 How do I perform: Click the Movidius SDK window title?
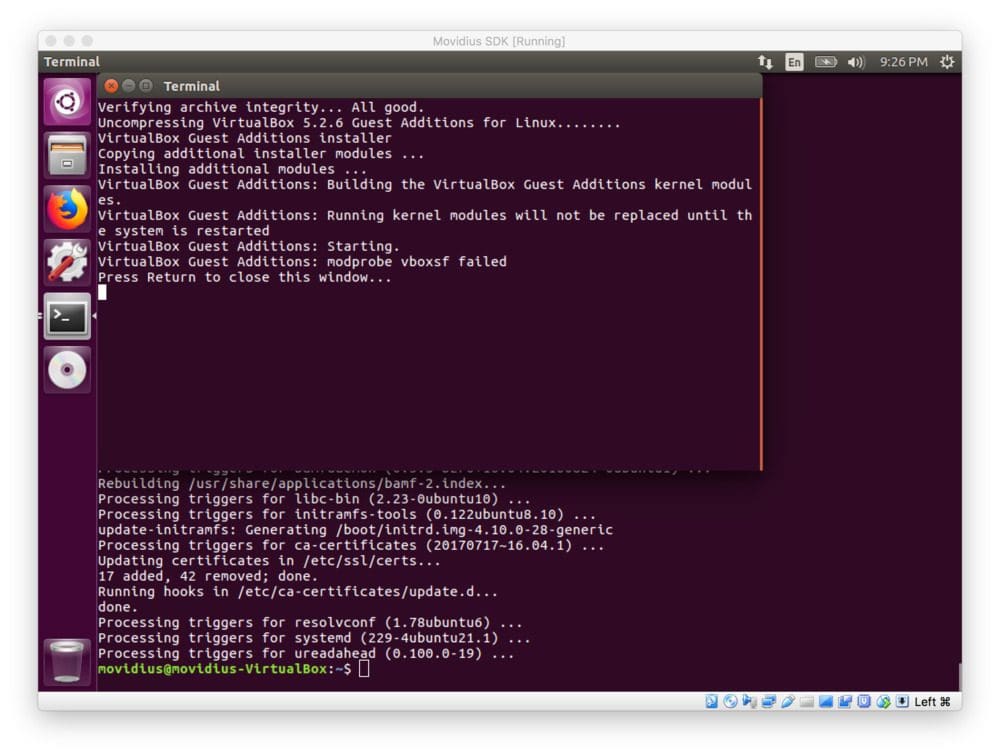499,41
